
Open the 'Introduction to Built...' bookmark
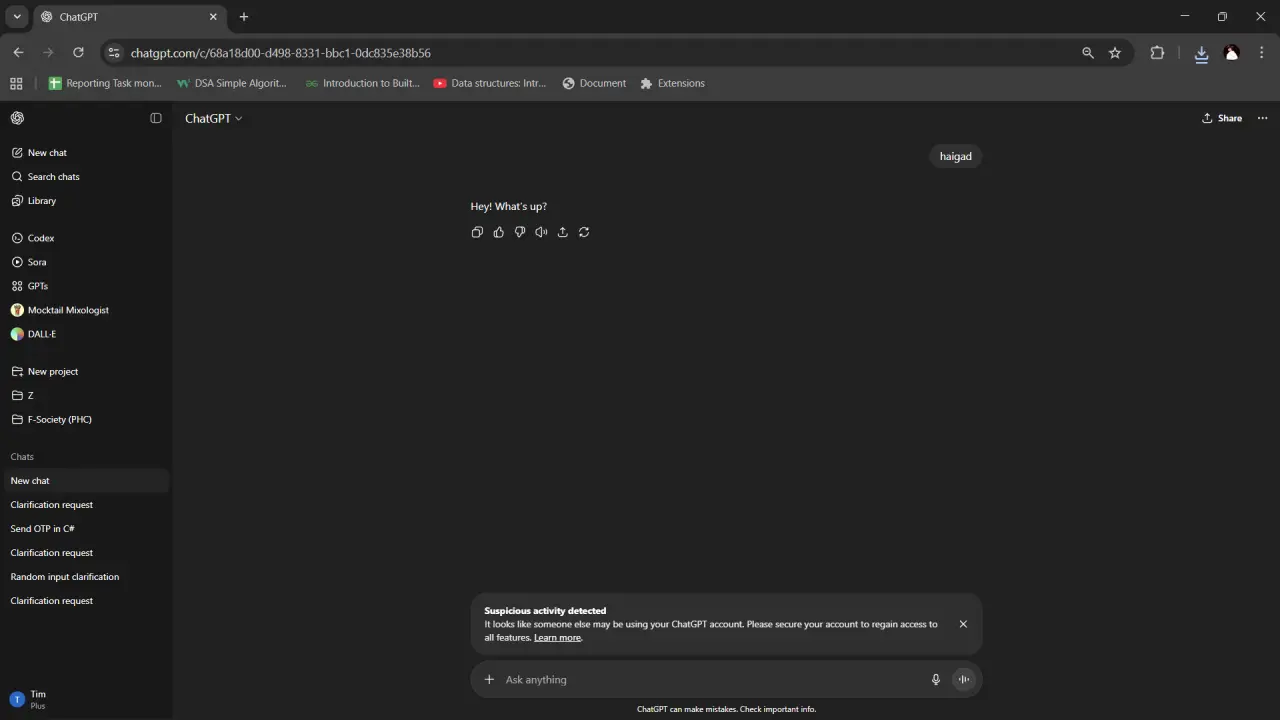click(x=363, y=84)
